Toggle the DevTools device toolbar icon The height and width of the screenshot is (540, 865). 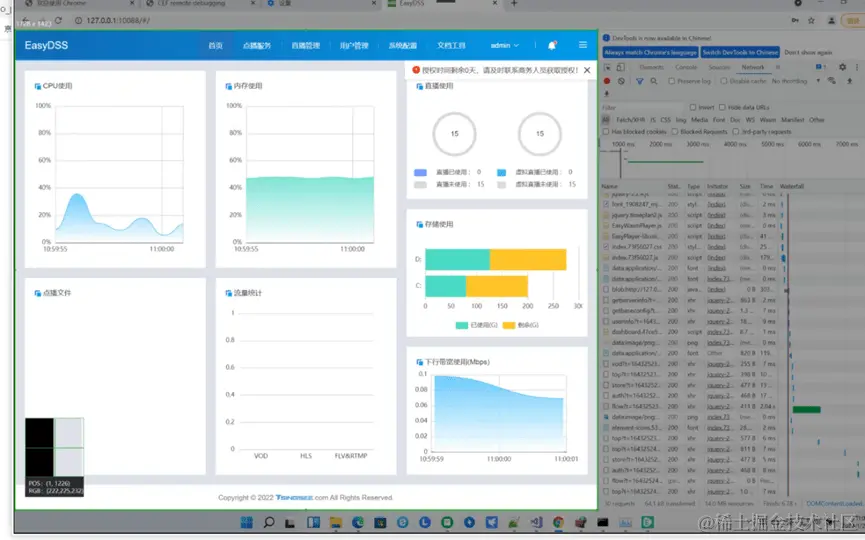(x=621, y=67)
